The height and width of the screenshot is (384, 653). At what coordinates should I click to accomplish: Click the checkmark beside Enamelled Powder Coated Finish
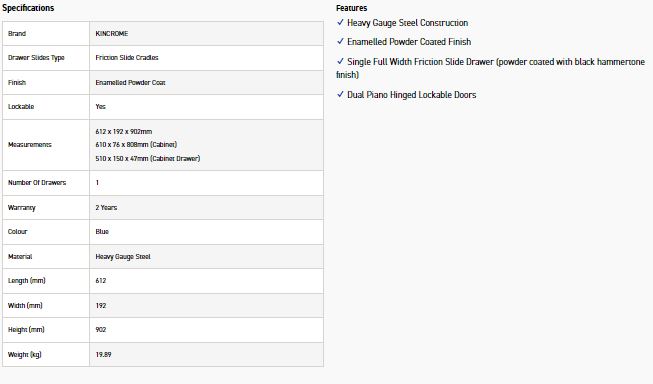tap(340, 41)
